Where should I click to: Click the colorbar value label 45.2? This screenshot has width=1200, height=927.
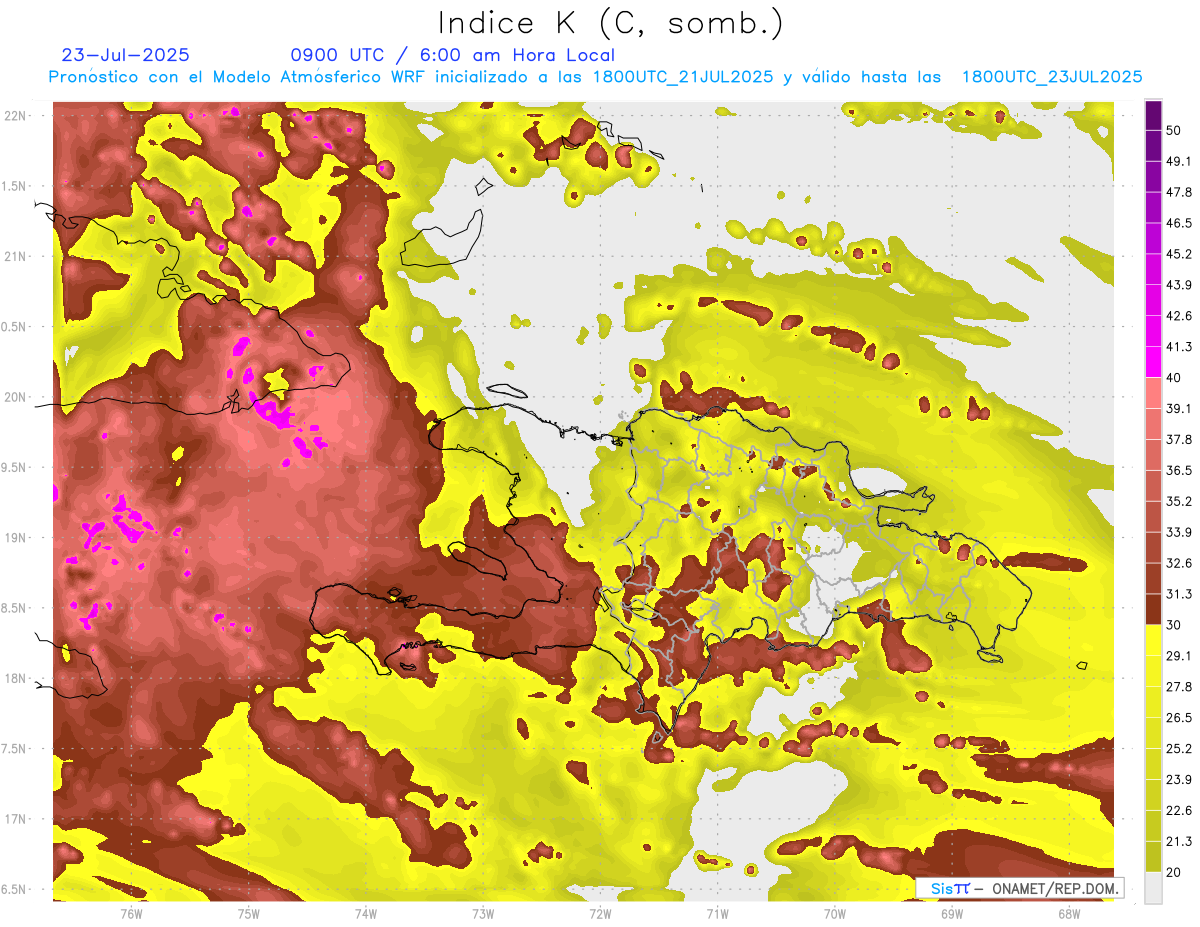(1179, 254)
